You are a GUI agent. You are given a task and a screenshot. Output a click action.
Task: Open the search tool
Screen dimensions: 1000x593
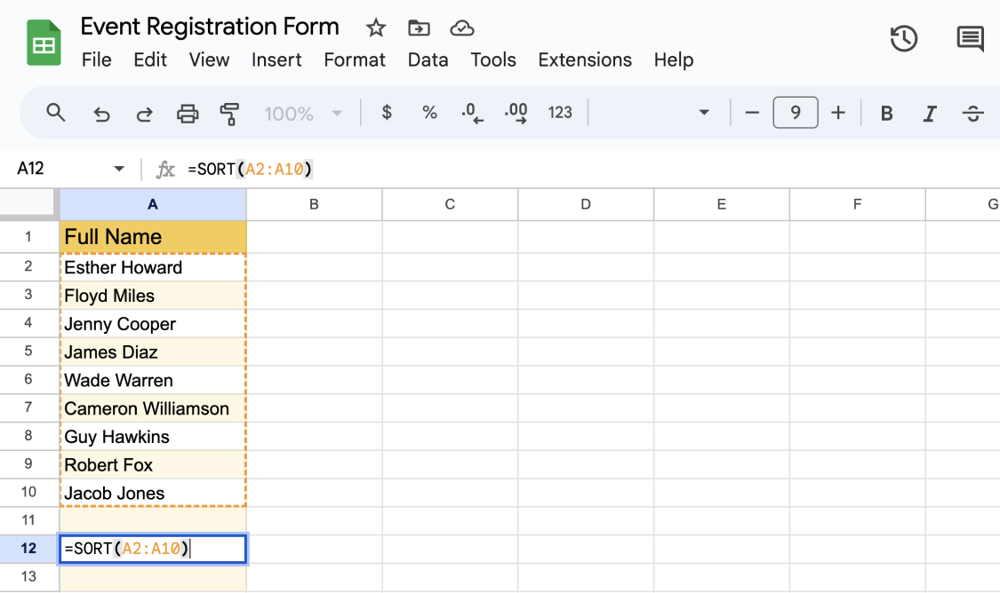[x=55, y=112]
